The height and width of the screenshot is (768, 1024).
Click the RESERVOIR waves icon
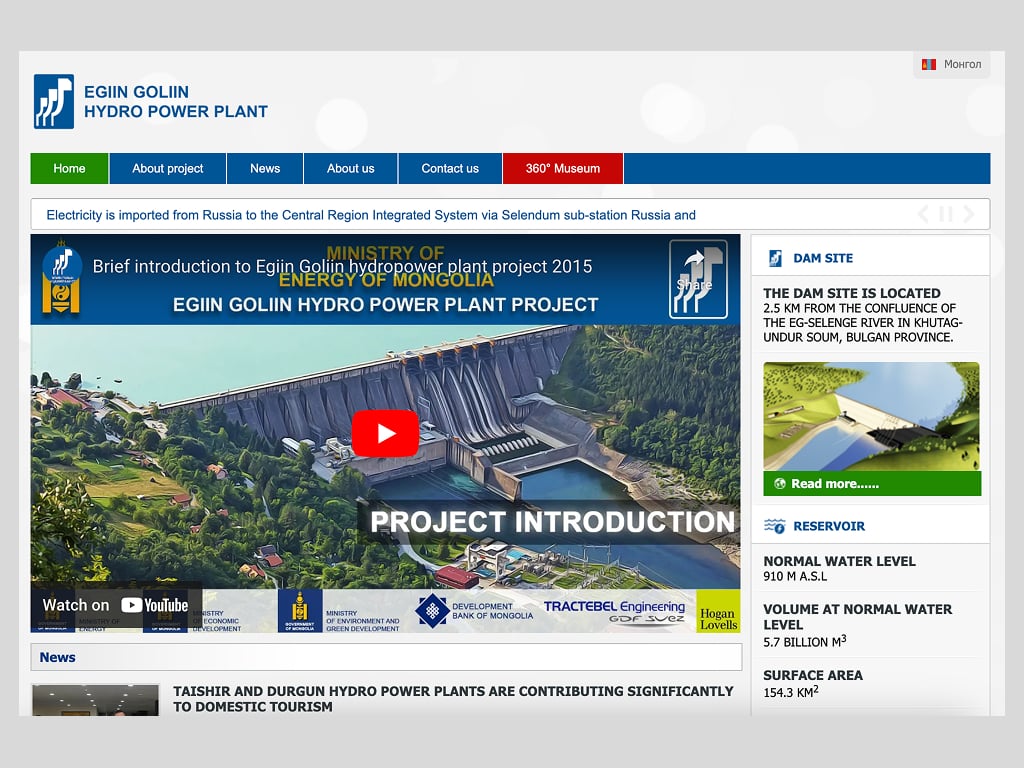[775, 524]
